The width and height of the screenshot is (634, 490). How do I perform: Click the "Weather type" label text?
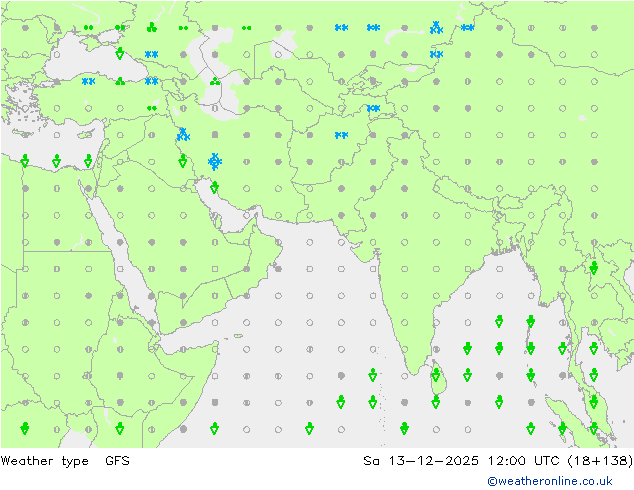tap(45, 461)
